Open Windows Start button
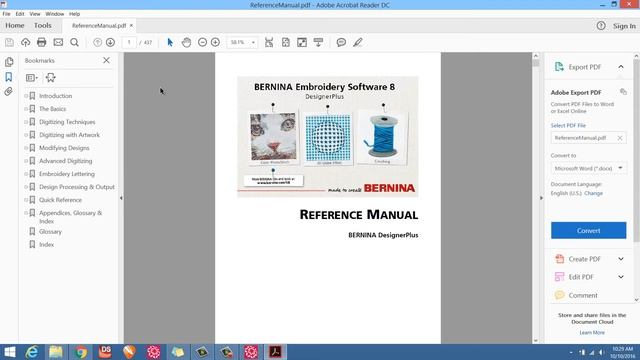 tap(9, 352)
